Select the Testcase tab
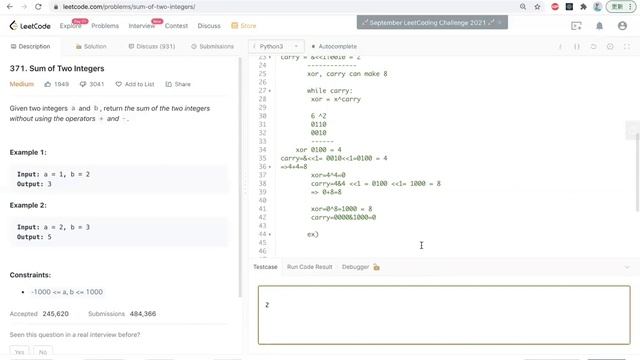This screenshot has width=640, height=360. [x=265, y=267]
